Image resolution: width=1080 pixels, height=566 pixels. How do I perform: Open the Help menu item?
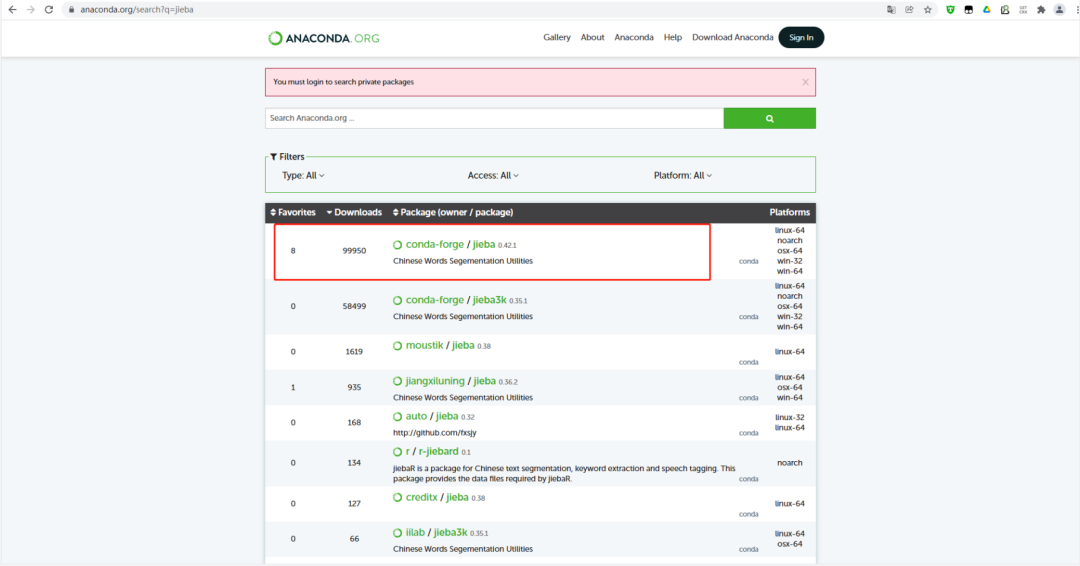[x=673, y=37]
